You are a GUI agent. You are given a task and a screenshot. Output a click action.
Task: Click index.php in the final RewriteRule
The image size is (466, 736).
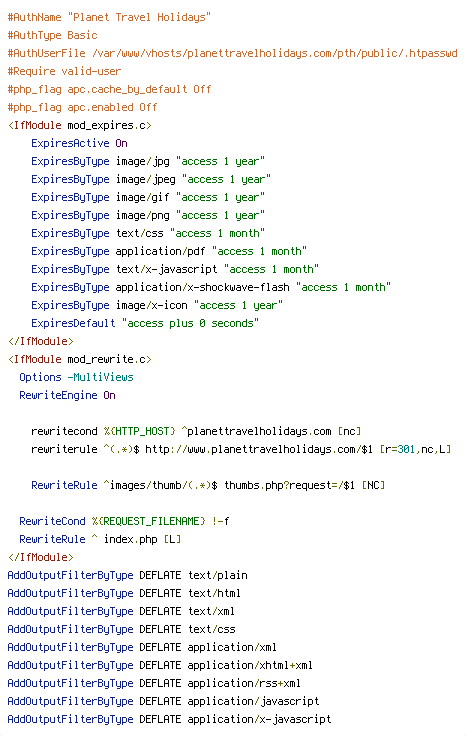[130, 539]
